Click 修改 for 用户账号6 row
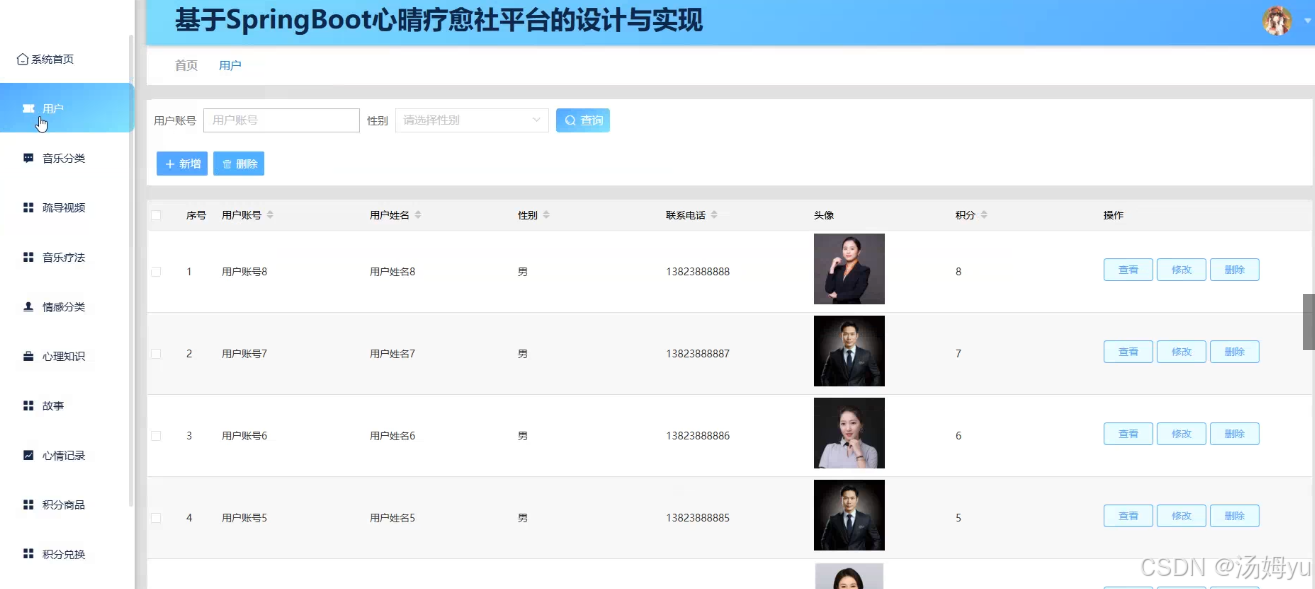This screenshot has height=589, width=1315. click(1181, 434)
